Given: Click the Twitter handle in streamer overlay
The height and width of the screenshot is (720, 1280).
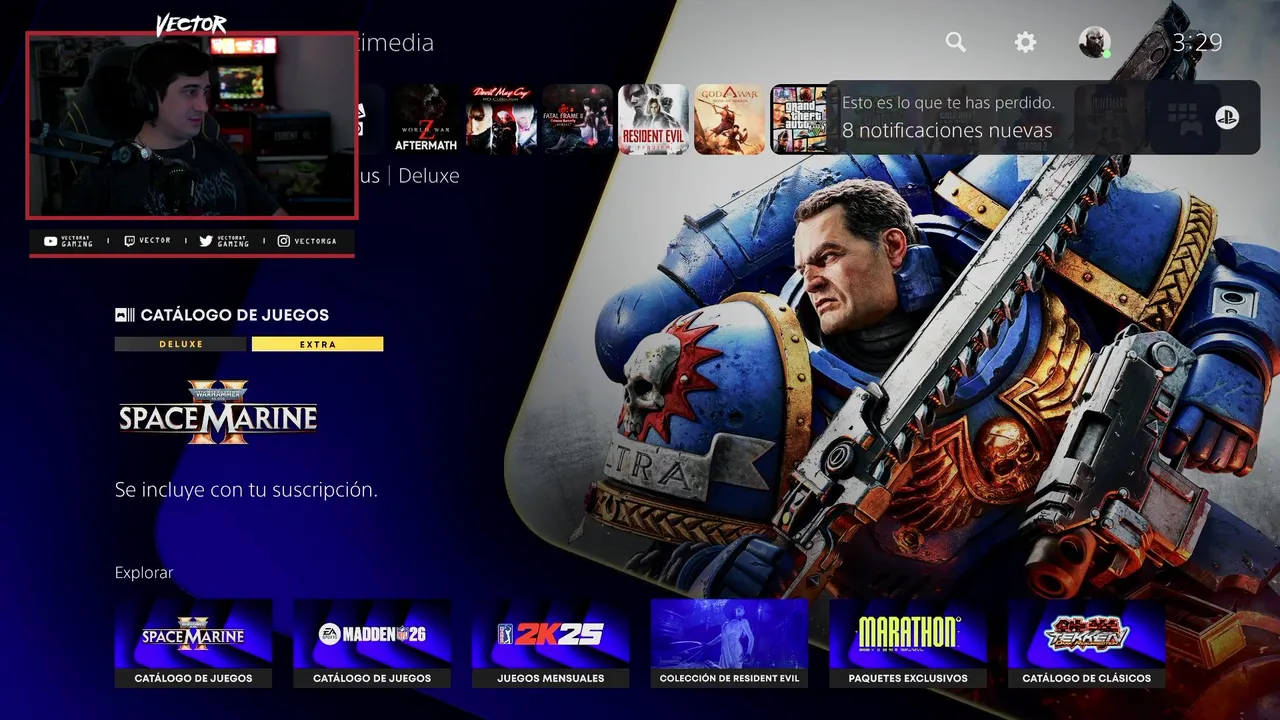Looking at the screenshot, I should pos(224,241).
